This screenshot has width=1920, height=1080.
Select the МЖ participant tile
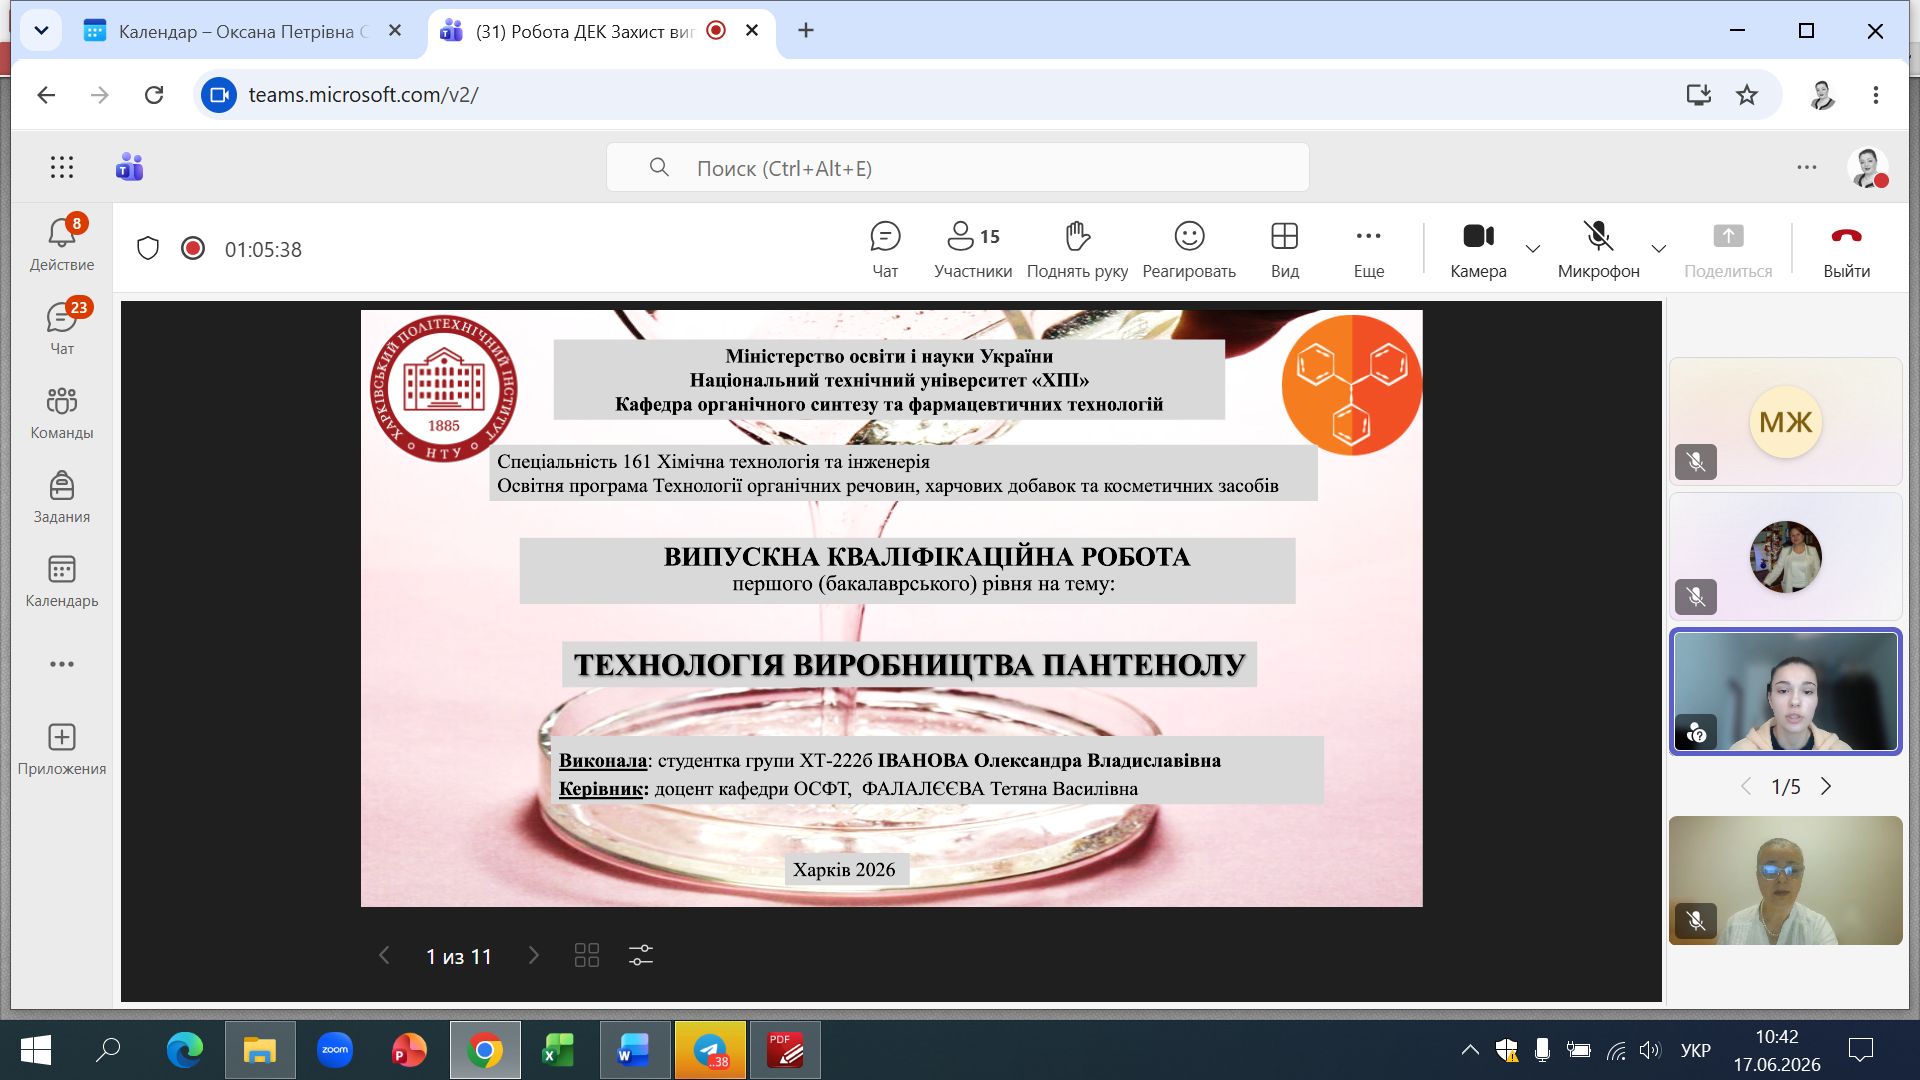click(1786, 421)
